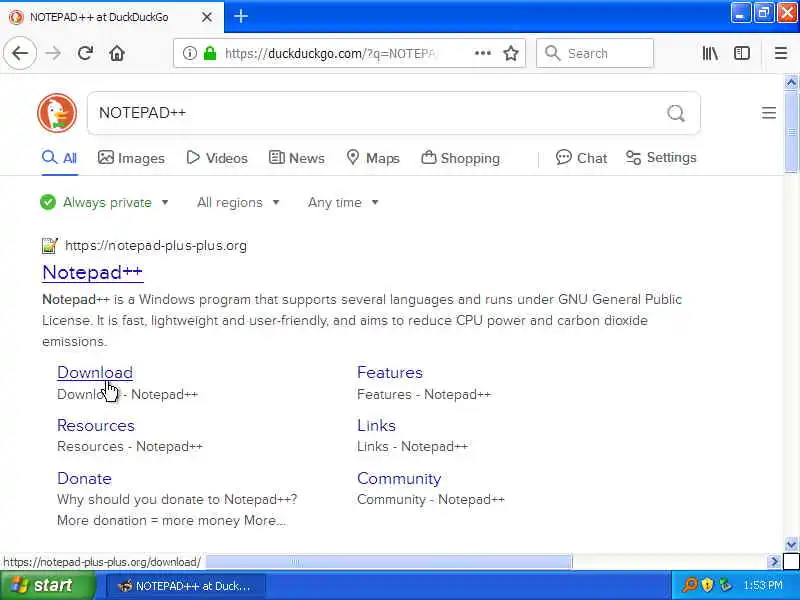Open the Notepad++ result title link
Image resolution: width=800 pixels, height=600 pixels.
[92, 272]
